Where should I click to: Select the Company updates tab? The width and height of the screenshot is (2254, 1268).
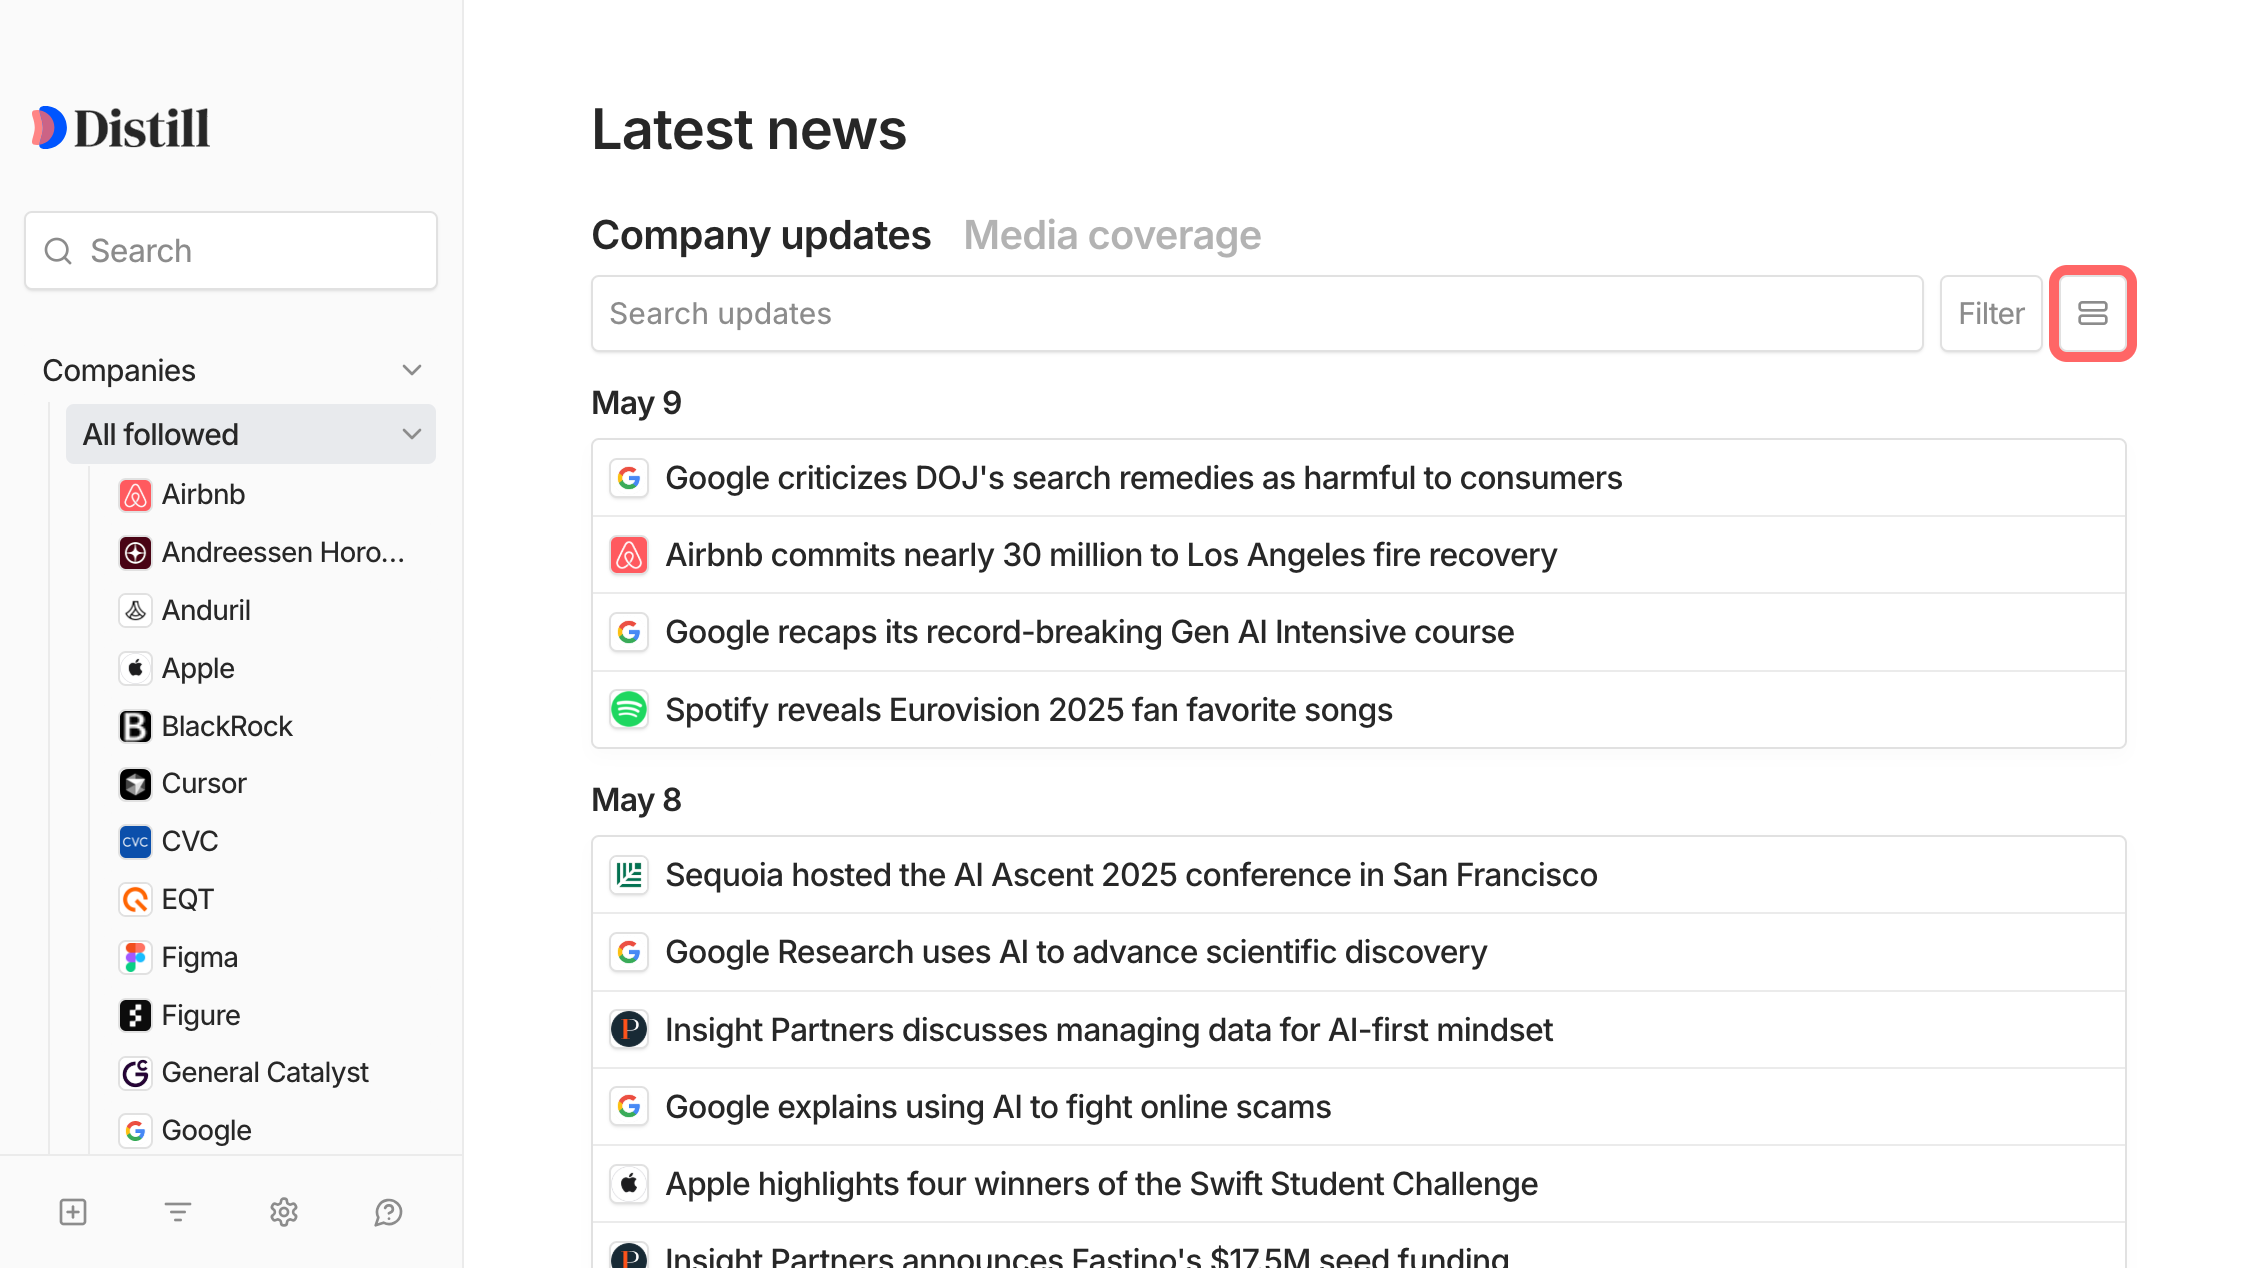click(761, 236)
